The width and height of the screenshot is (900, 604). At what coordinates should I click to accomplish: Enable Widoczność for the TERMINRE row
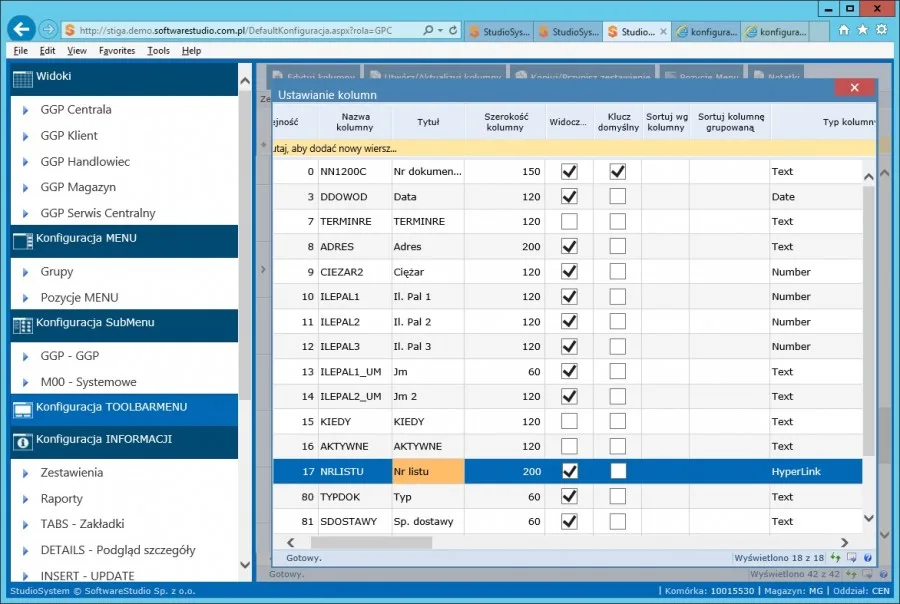[x=569, y=222]
